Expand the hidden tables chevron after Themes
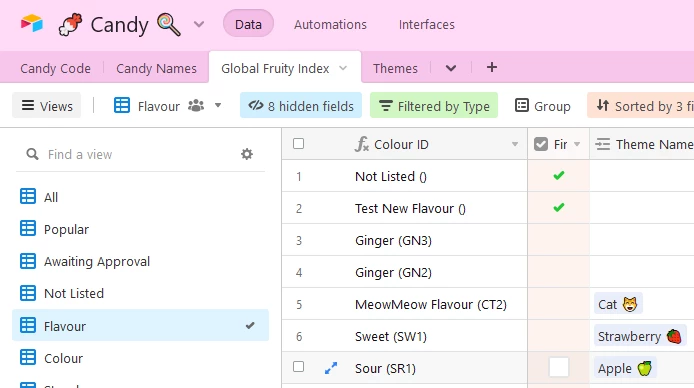This screenshot has height=388, width=694. click(451, 68)
